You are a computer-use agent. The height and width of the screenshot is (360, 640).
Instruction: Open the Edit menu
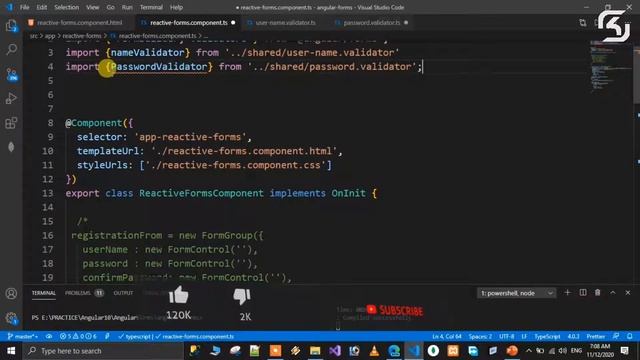tap(42, 7)
